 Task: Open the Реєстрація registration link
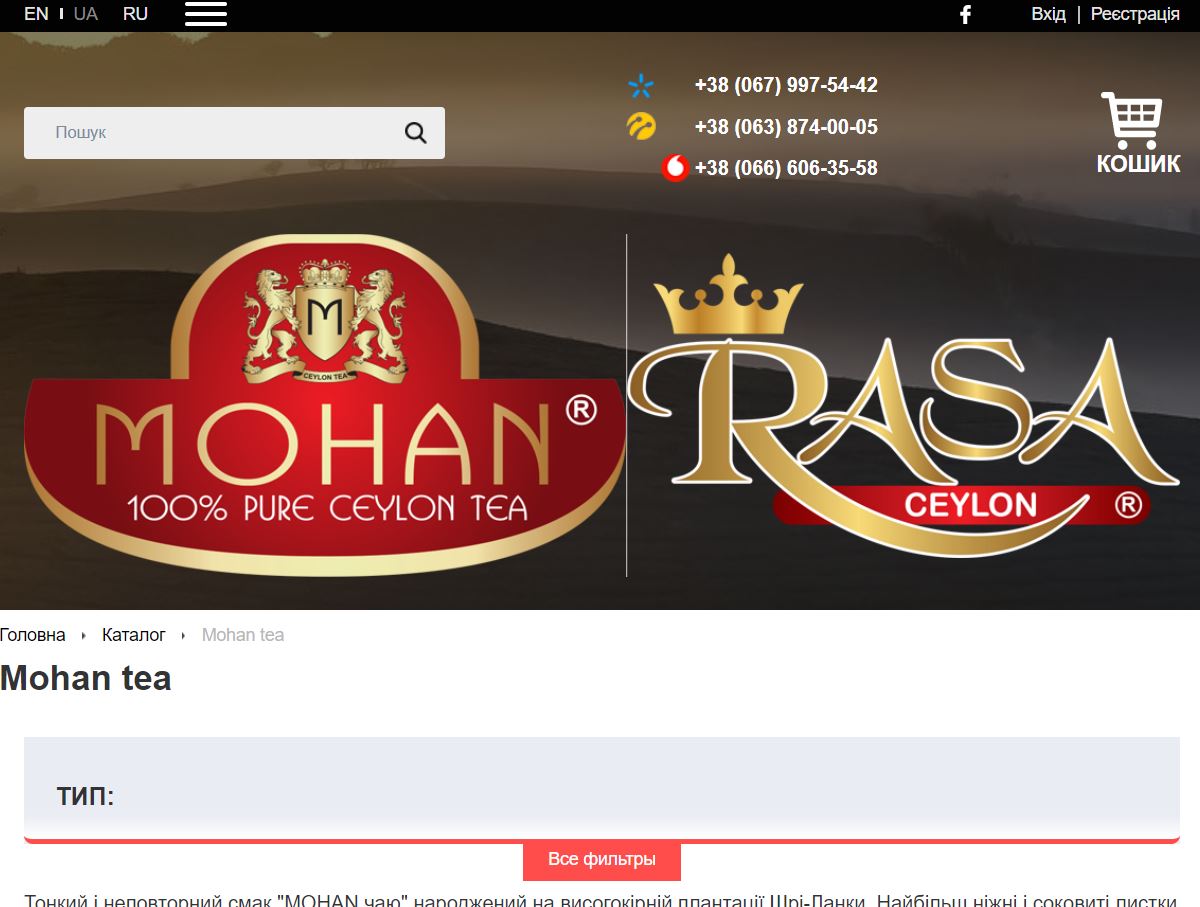[1135, 14]
